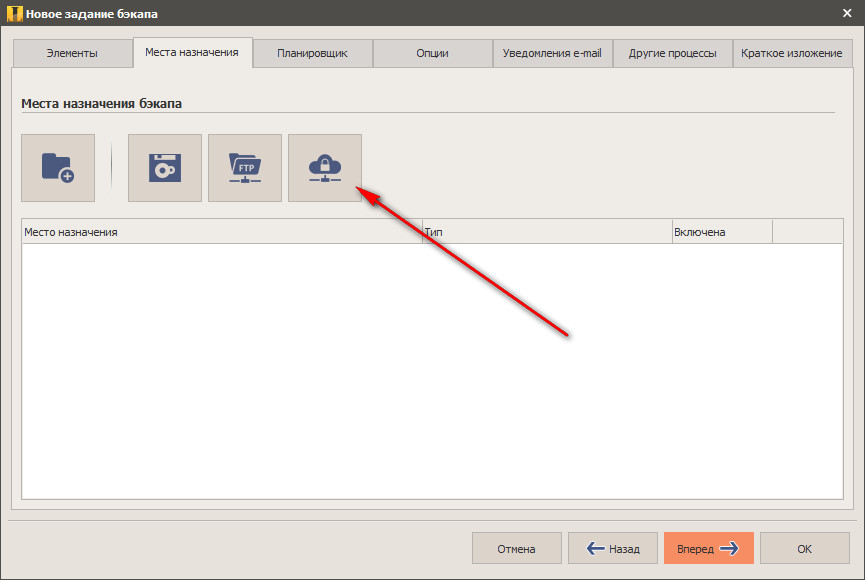This screenshot has height=580, width=865.
Task: Show the Краткое изложение tab
Action: [792, 54]
